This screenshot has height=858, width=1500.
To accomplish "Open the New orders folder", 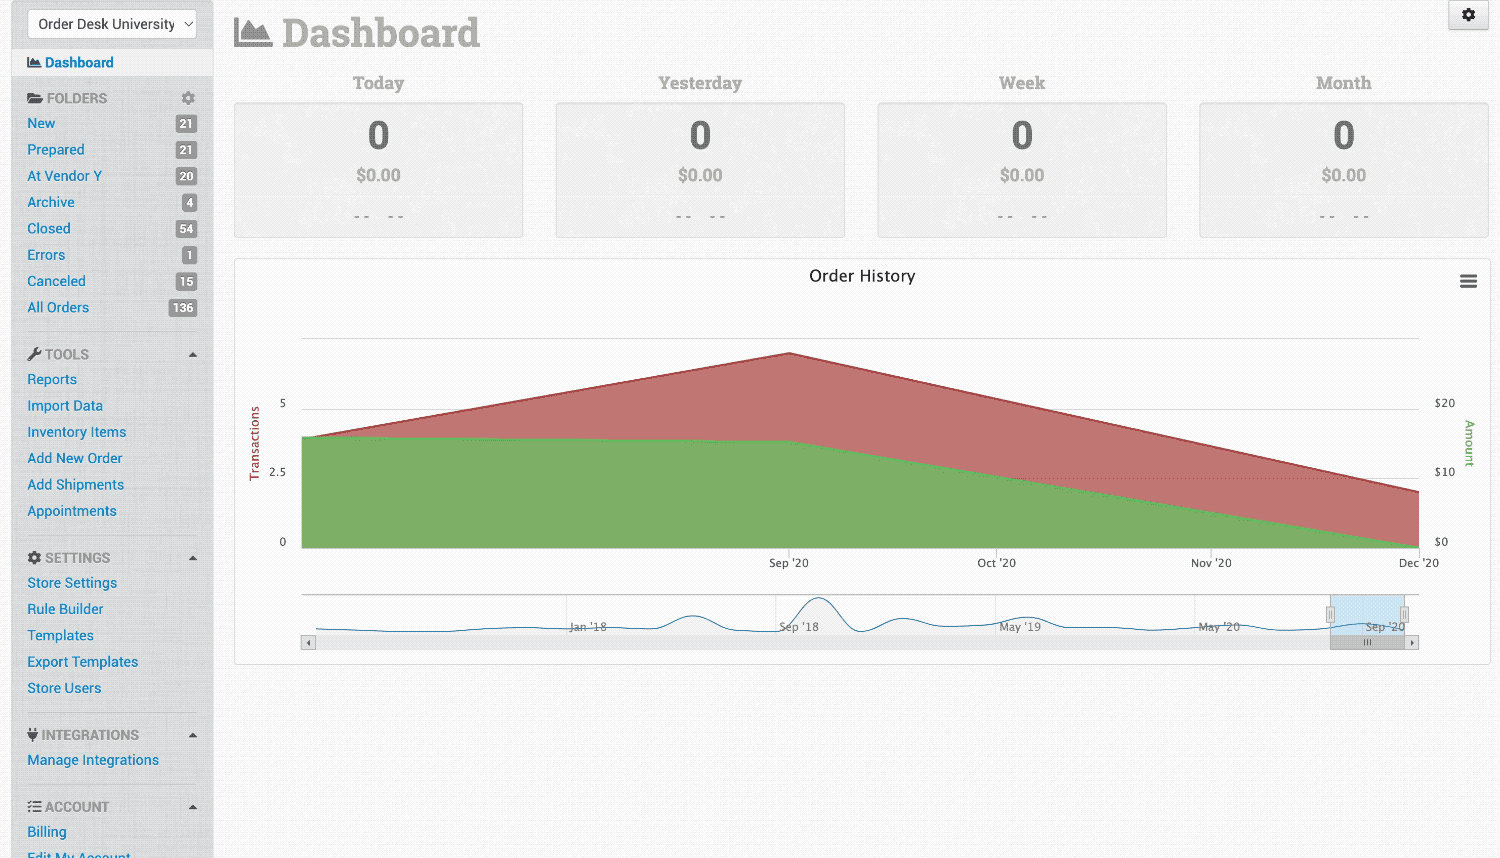I will point(41,123).
